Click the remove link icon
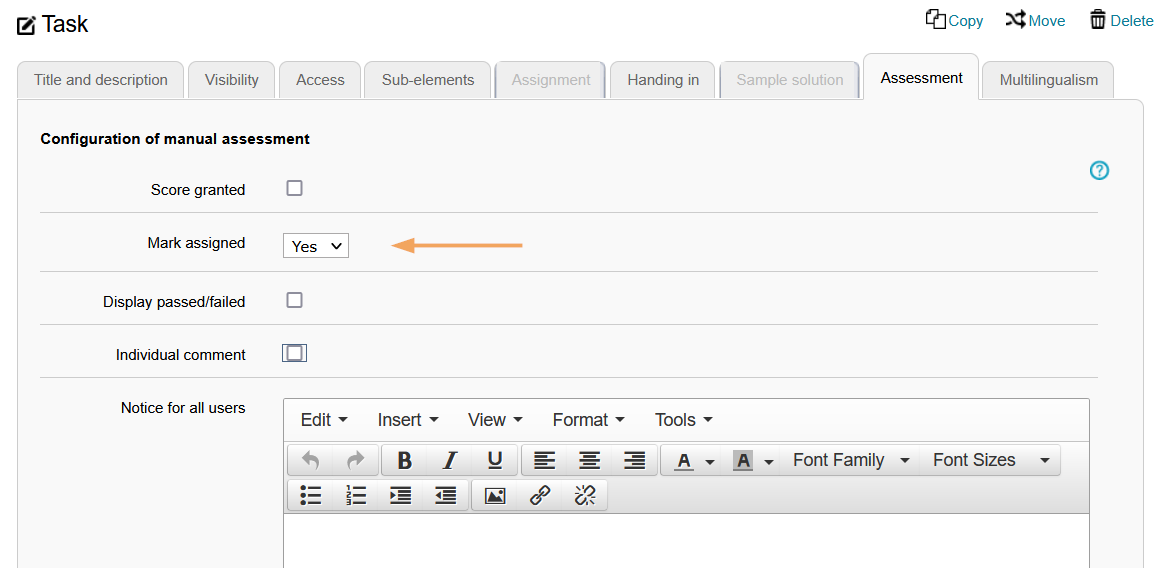 [x=585, y=495]
